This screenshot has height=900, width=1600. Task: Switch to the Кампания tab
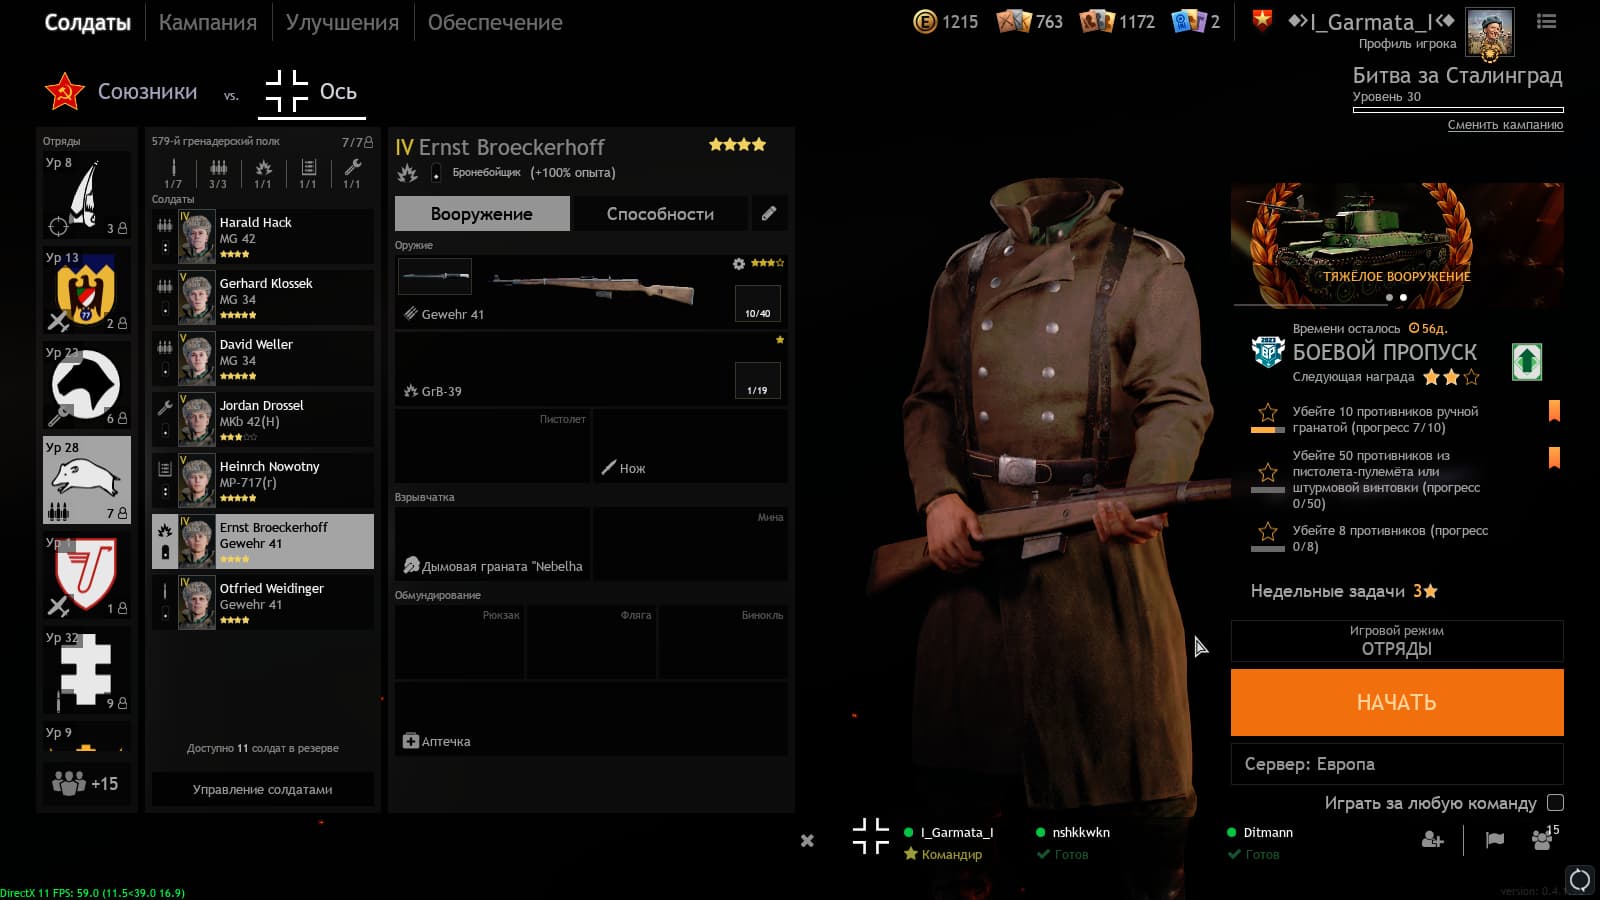click(208, 22)
